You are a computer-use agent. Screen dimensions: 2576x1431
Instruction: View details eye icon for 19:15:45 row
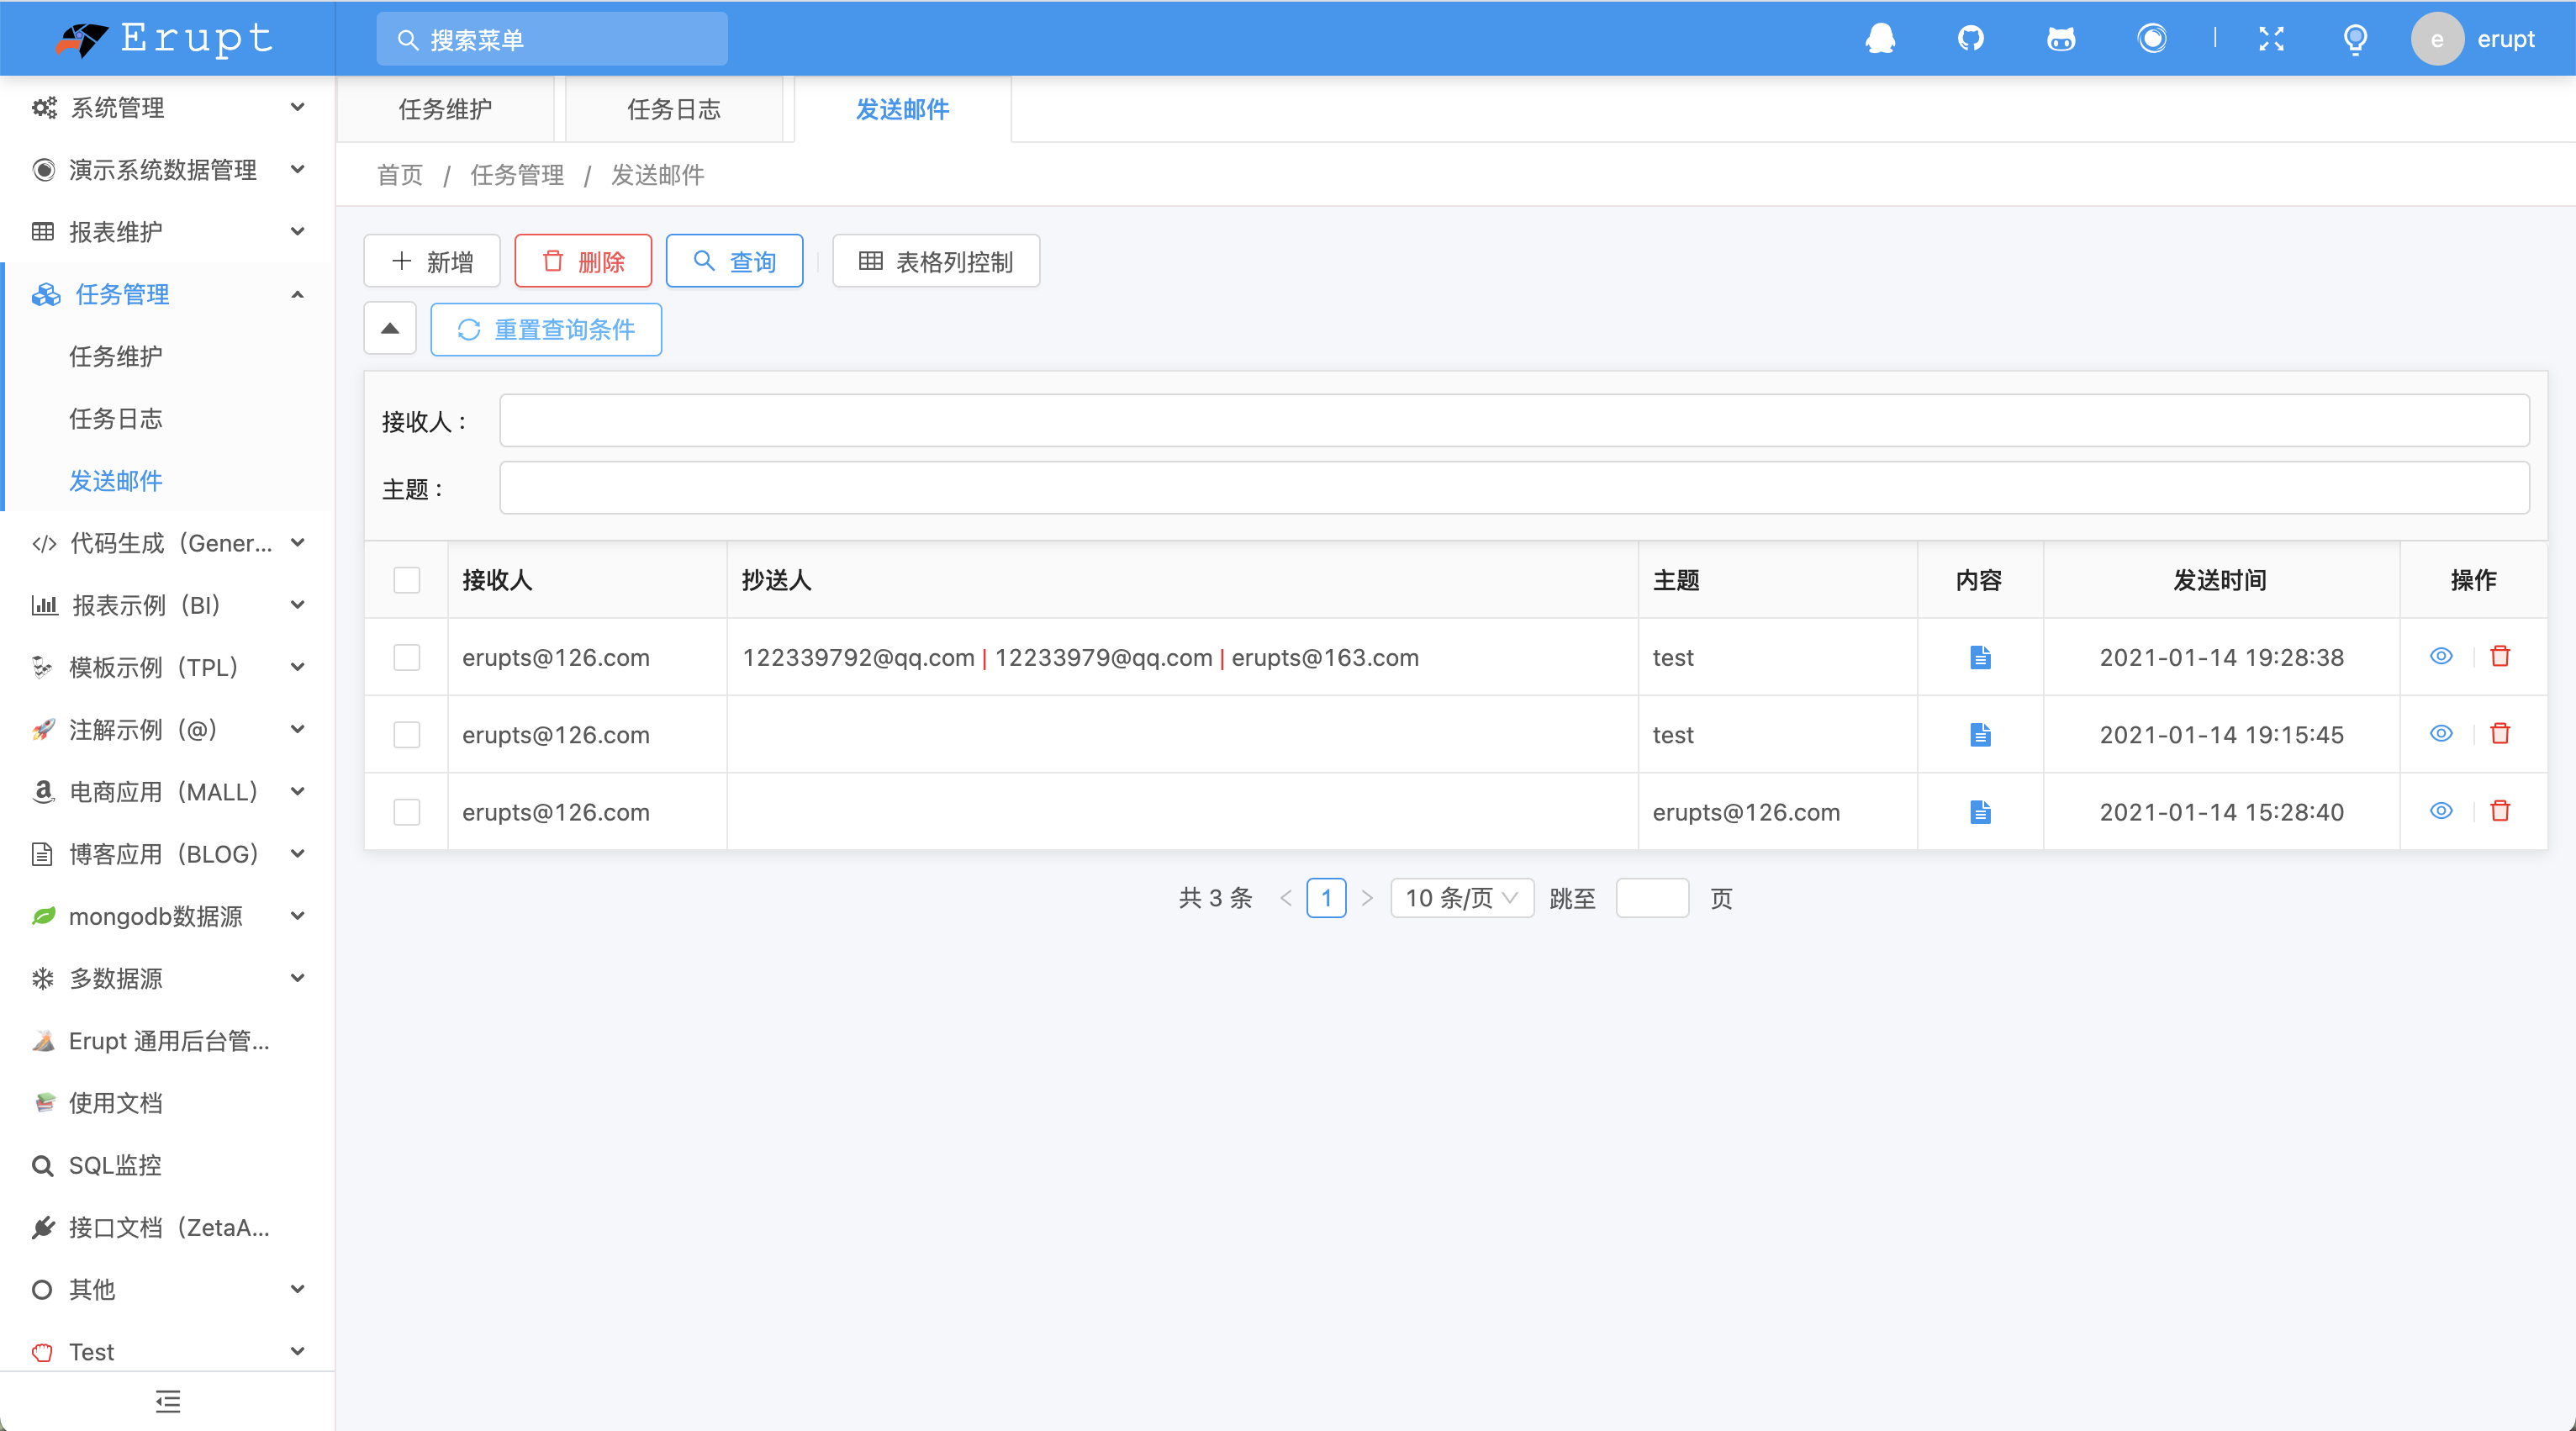[2441, 733]
